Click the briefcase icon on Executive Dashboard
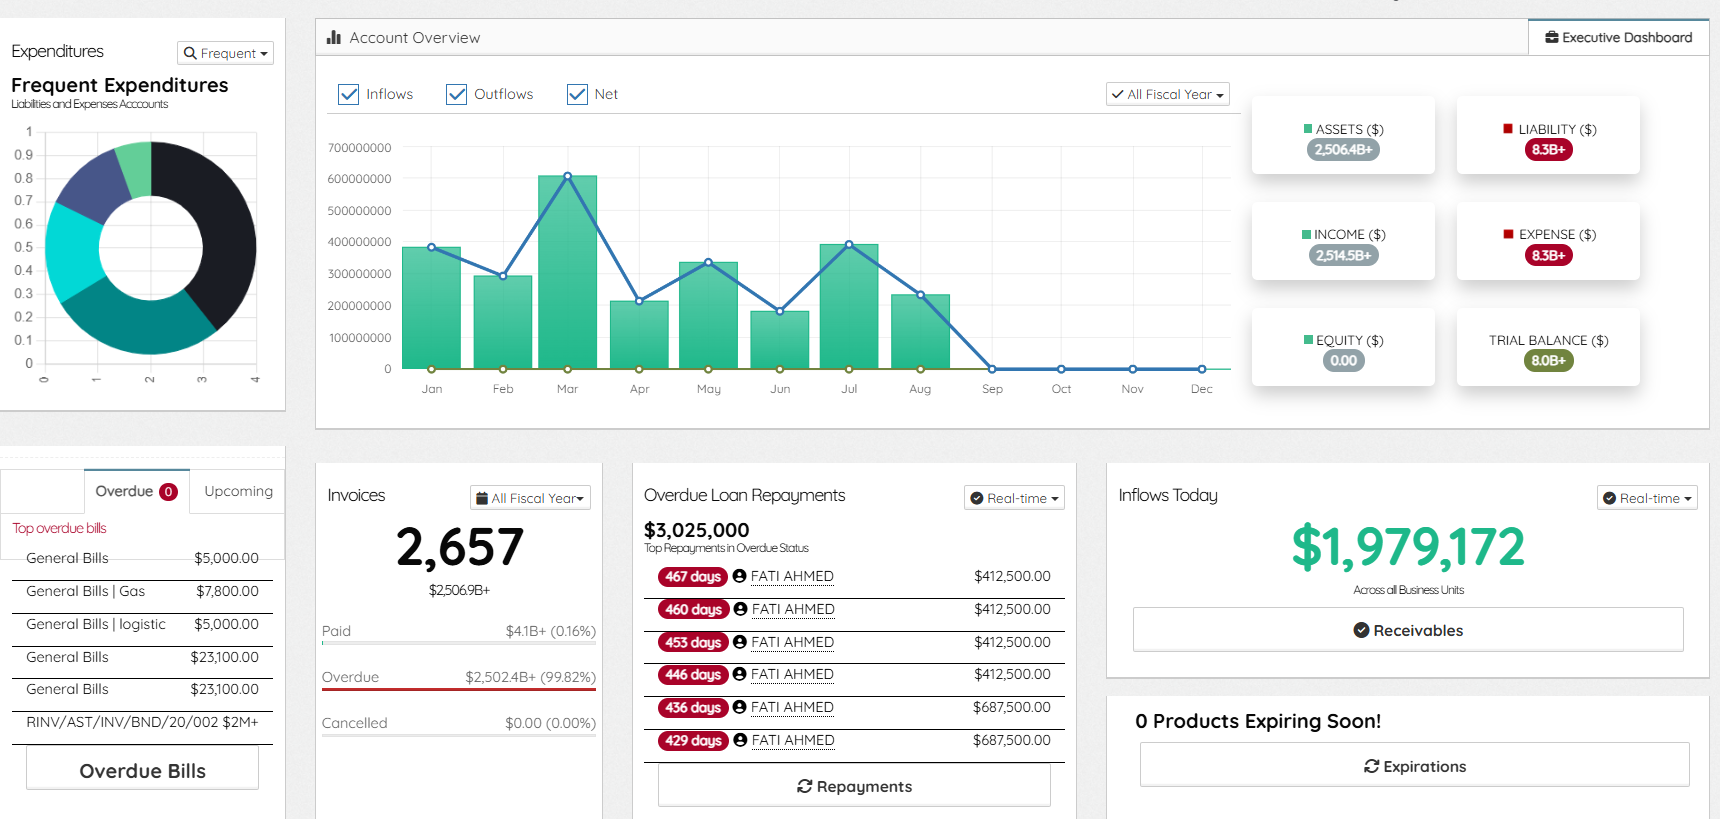Image resolution: width=1720 pixels, height=819 pixels. pyautogui.click(x=1552, y=37)
